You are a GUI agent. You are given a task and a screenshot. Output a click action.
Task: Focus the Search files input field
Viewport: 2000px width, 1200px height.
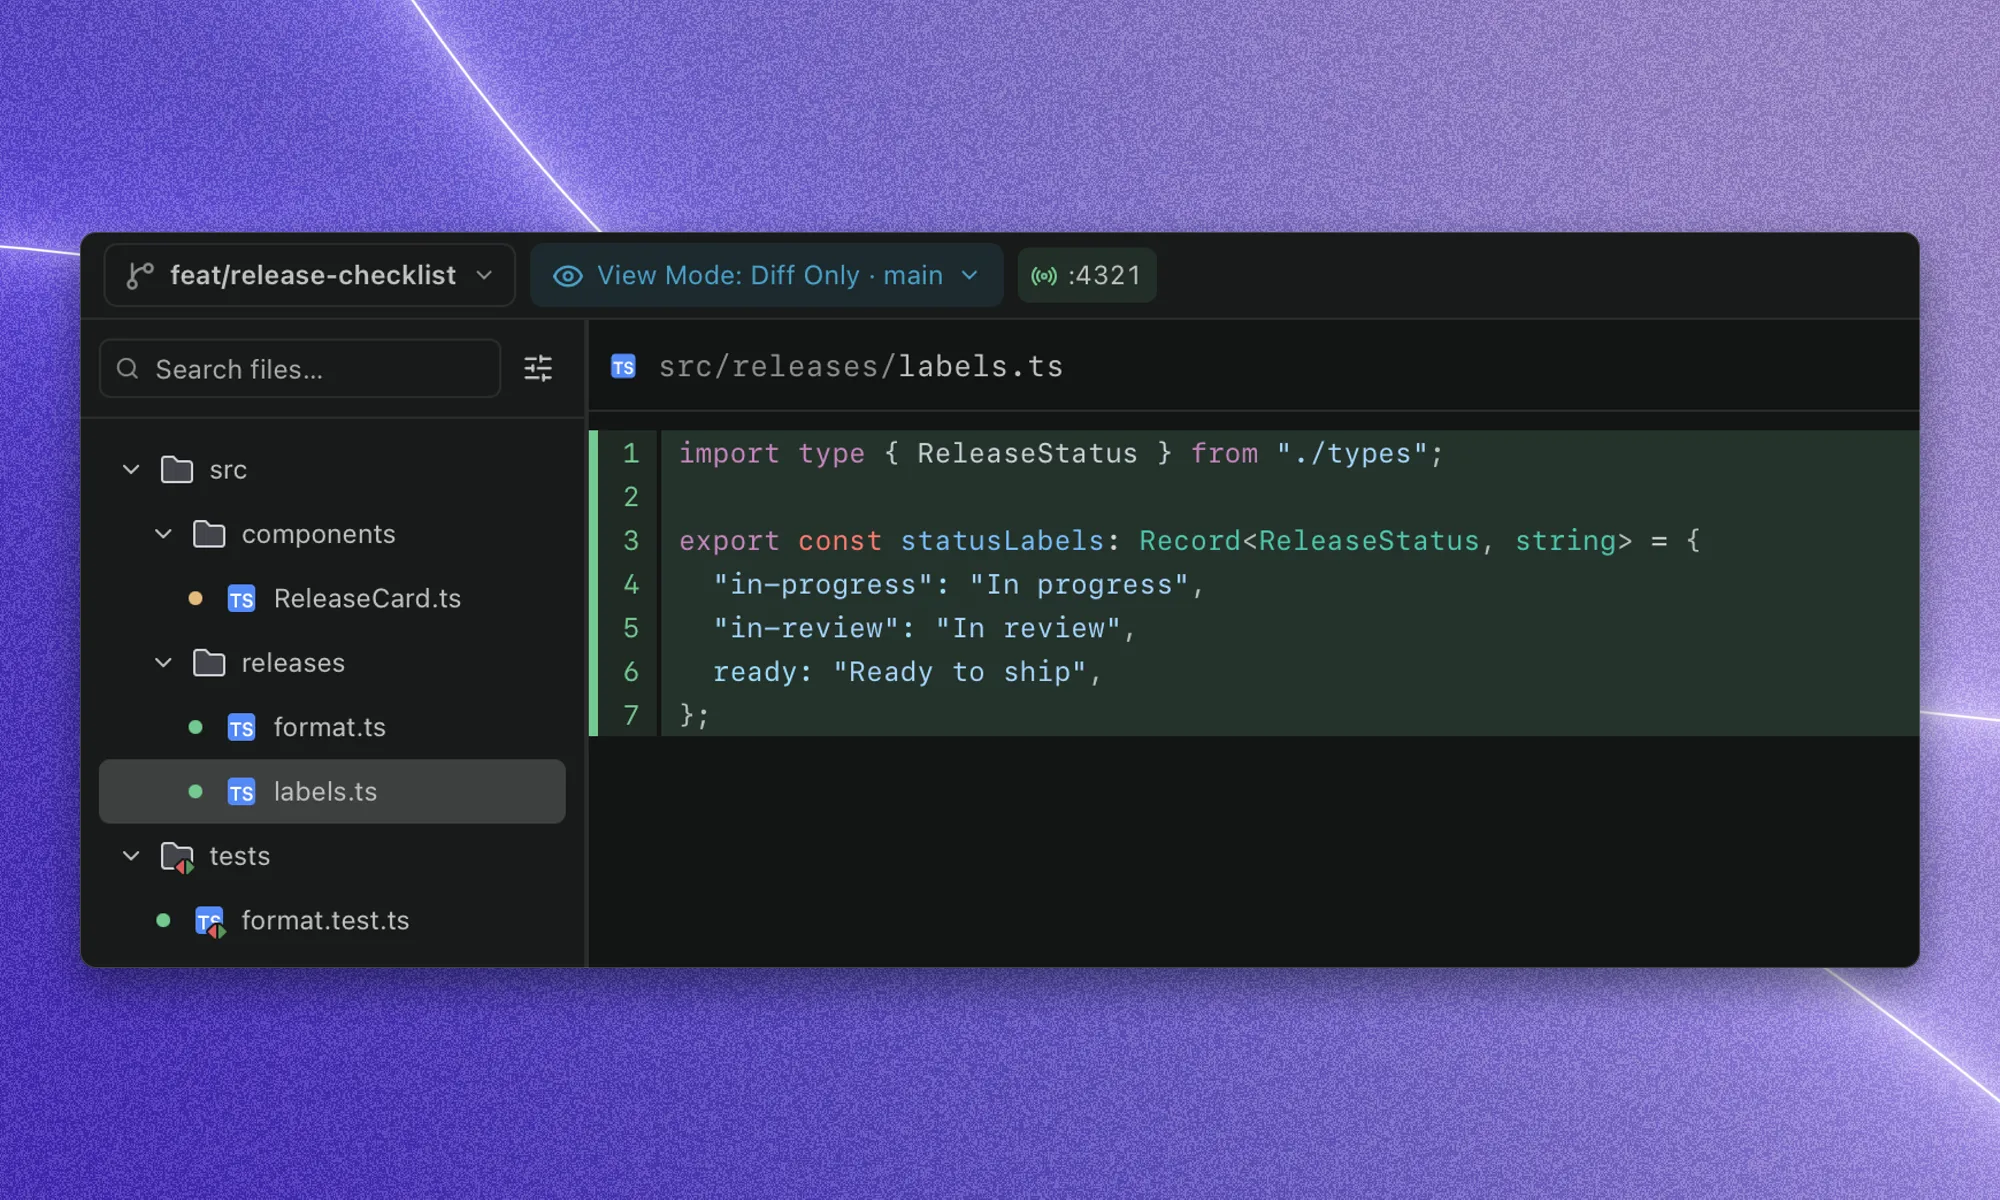(x=300, y=369)
